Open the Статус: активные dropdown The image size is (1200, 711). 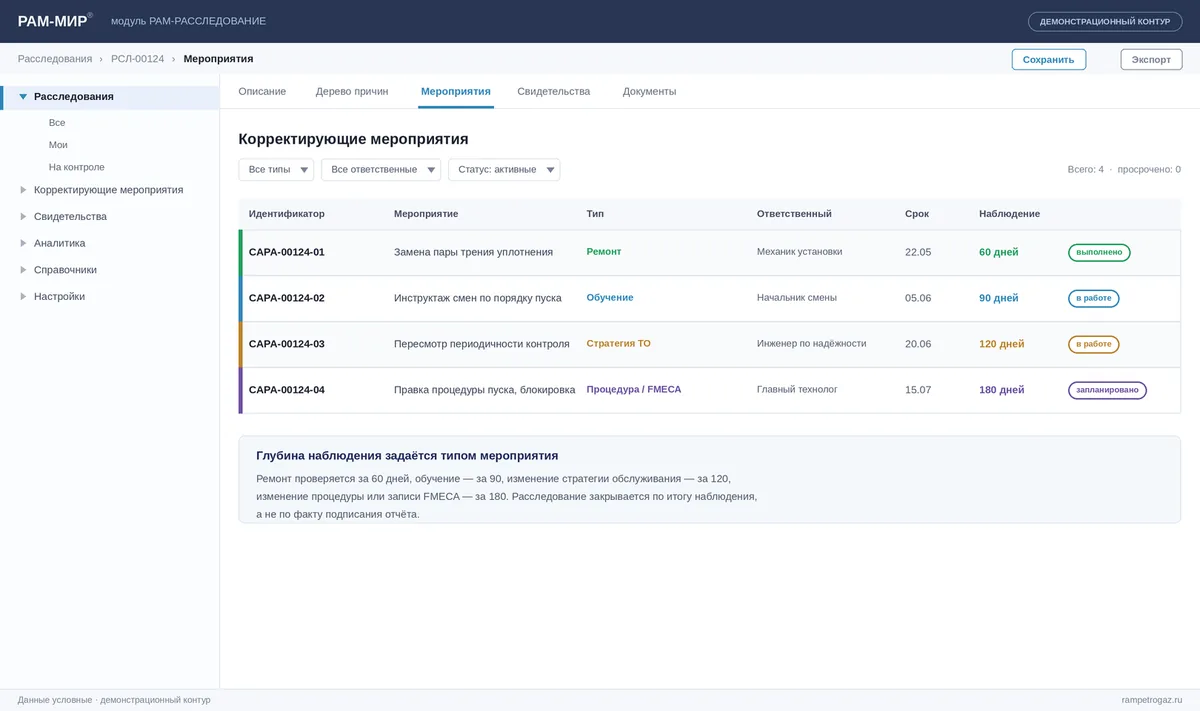504,170
